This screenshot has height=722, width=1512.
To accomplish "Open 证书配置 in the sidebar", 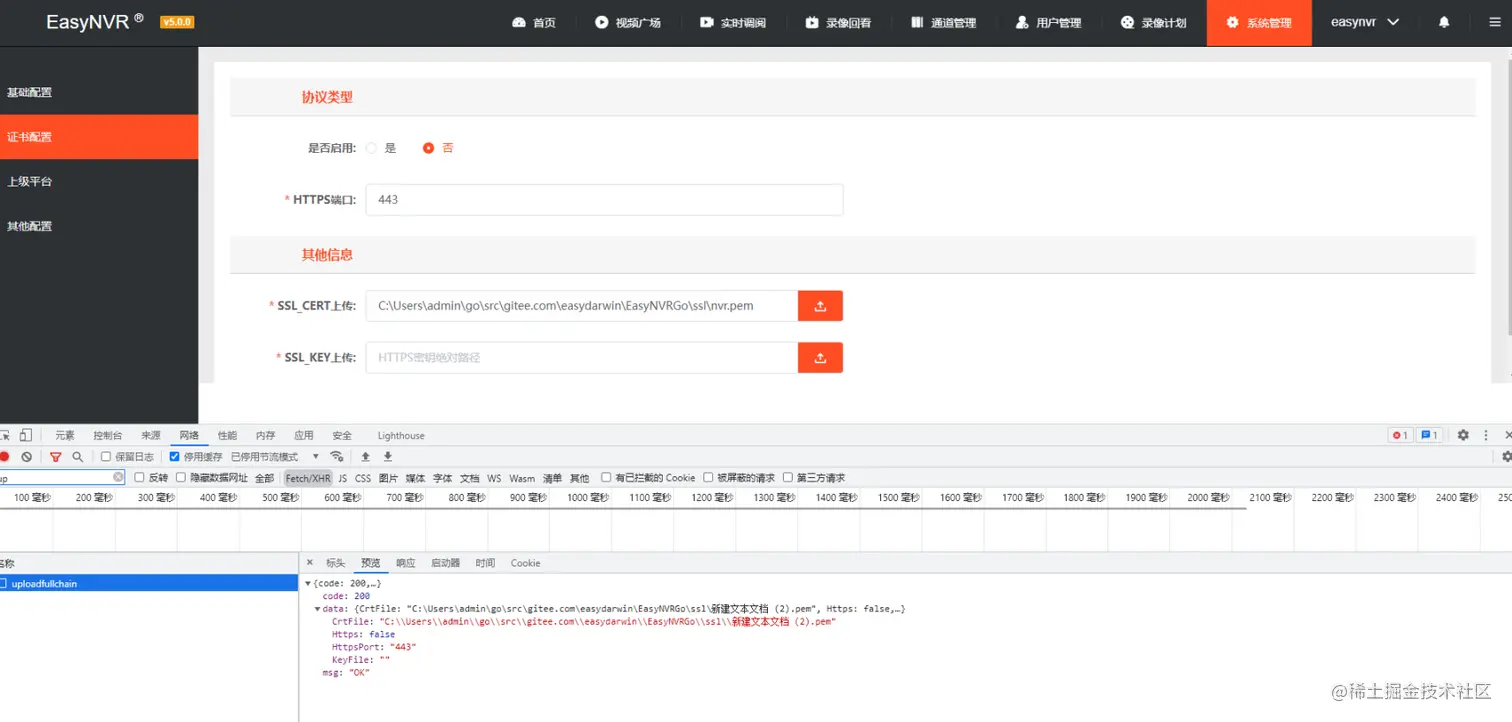I will pyautogui.click(x=99, y=137).
